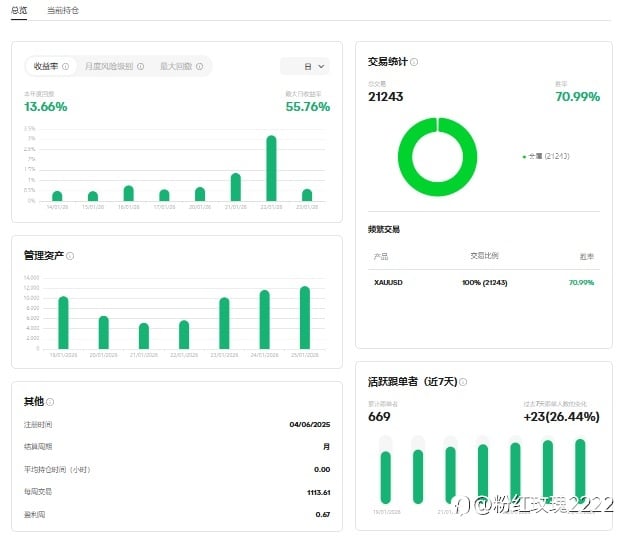Click the info icon beside 最大回撤
Screen dimensions: 620x540
tap(200, 66)
